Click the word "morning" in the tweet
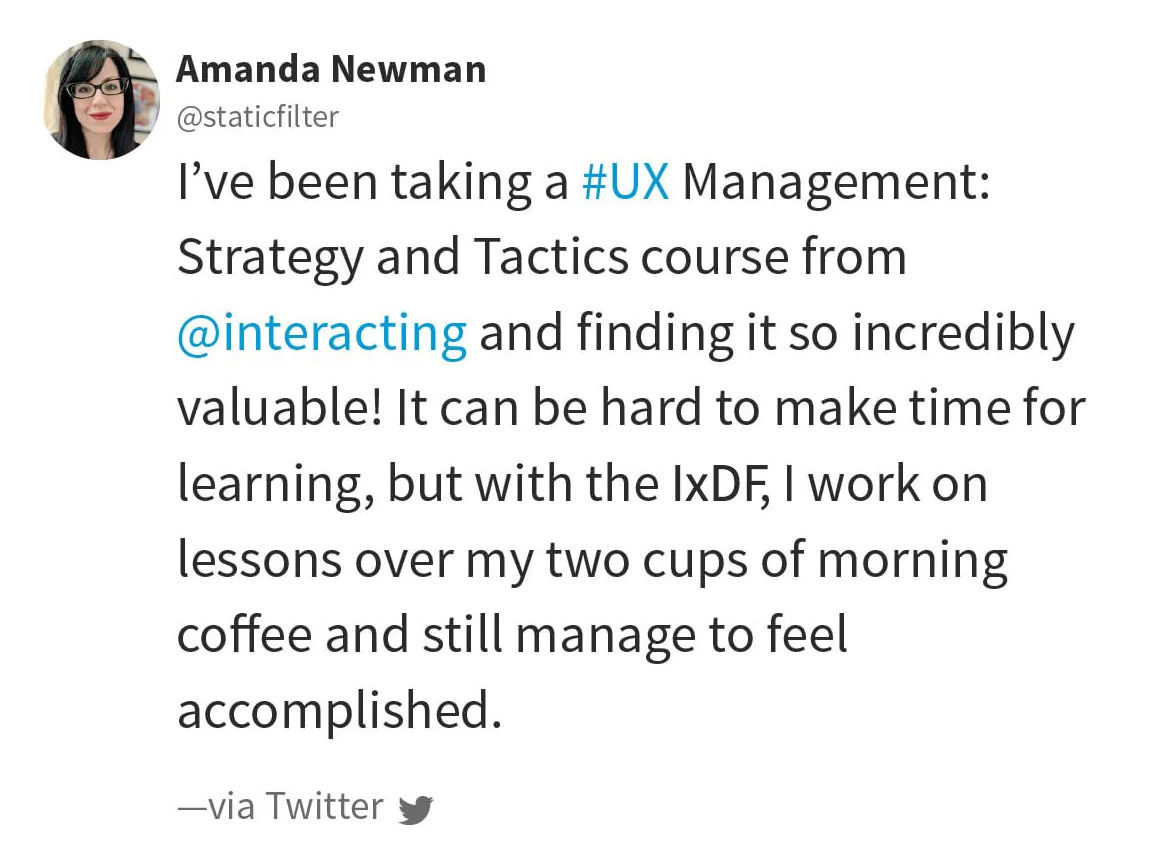Image resolution: width=1160 pixels, height=860 pixels. point(912,562)
